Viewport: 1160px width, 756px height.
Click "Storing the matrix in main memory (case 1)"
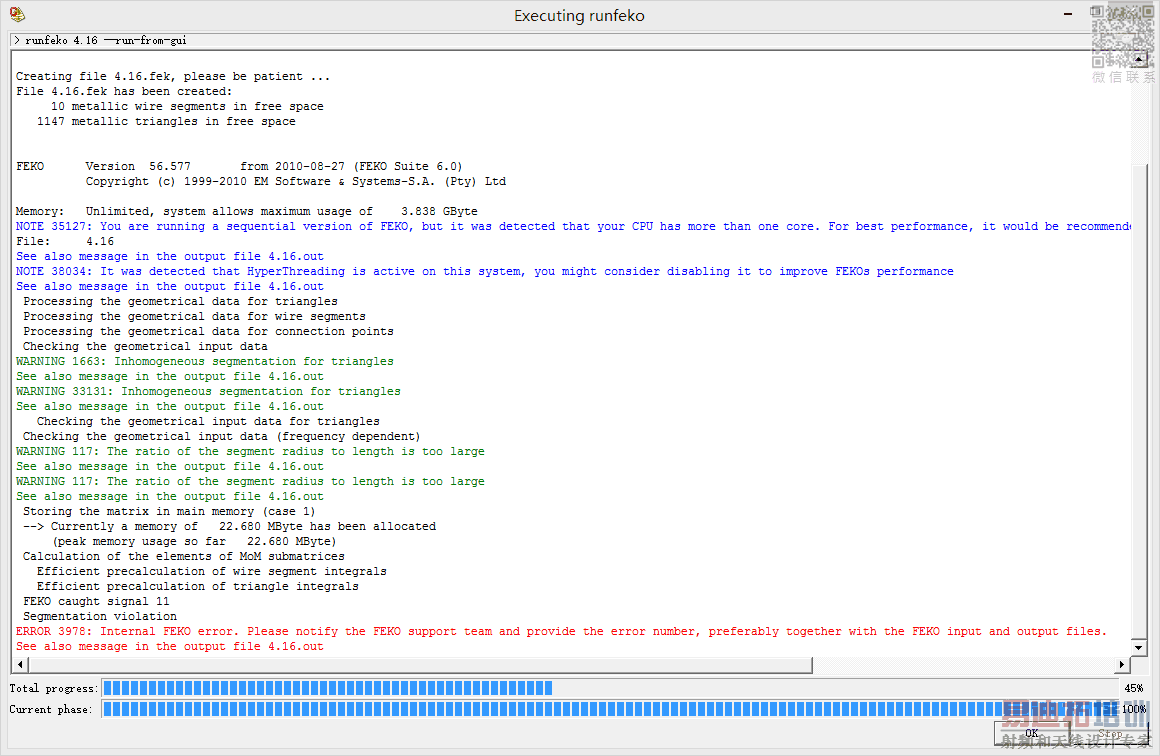[x=169, y=511]
